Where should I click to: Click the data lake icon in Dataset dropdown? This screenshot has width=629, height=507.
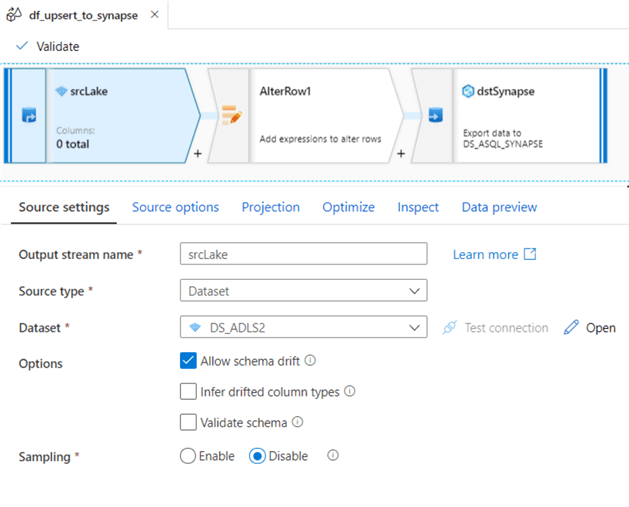point(195,327)
